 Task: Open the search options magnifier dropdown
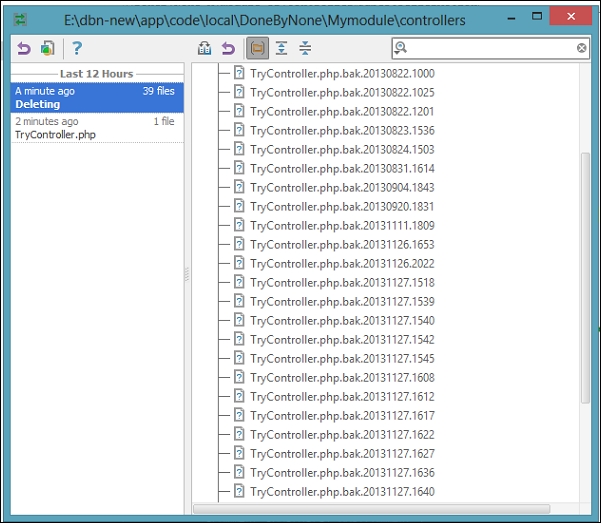tap(401, 48)
